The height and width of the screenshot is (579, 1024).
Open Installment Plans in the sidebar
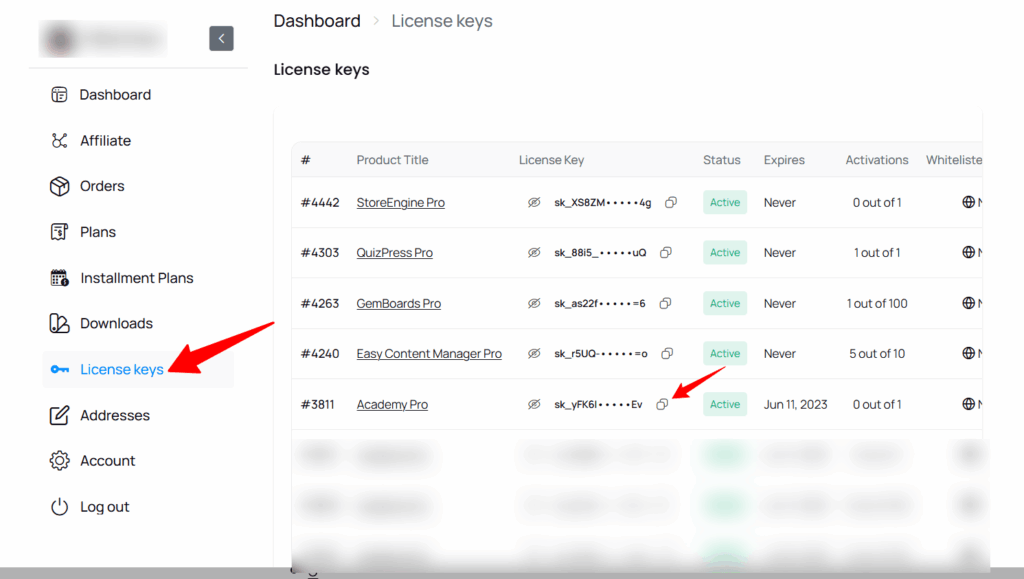136,278
